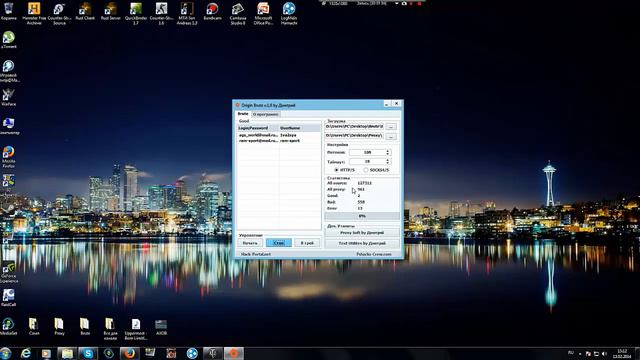Select the Mozilla Firefox desktop shortcut
This screenshot has width=640, height=360.
9,157
